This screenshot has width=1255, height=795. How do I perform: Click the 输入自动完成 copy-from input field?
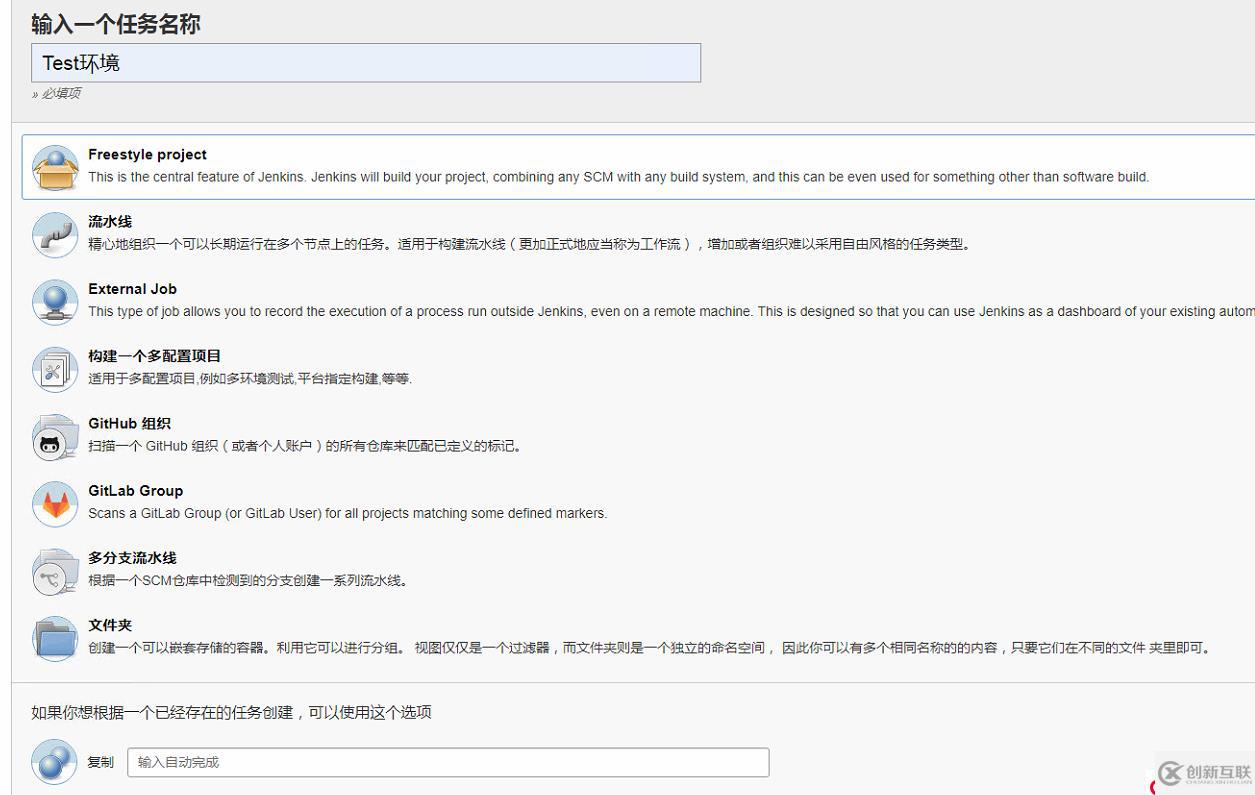point(448,762)
